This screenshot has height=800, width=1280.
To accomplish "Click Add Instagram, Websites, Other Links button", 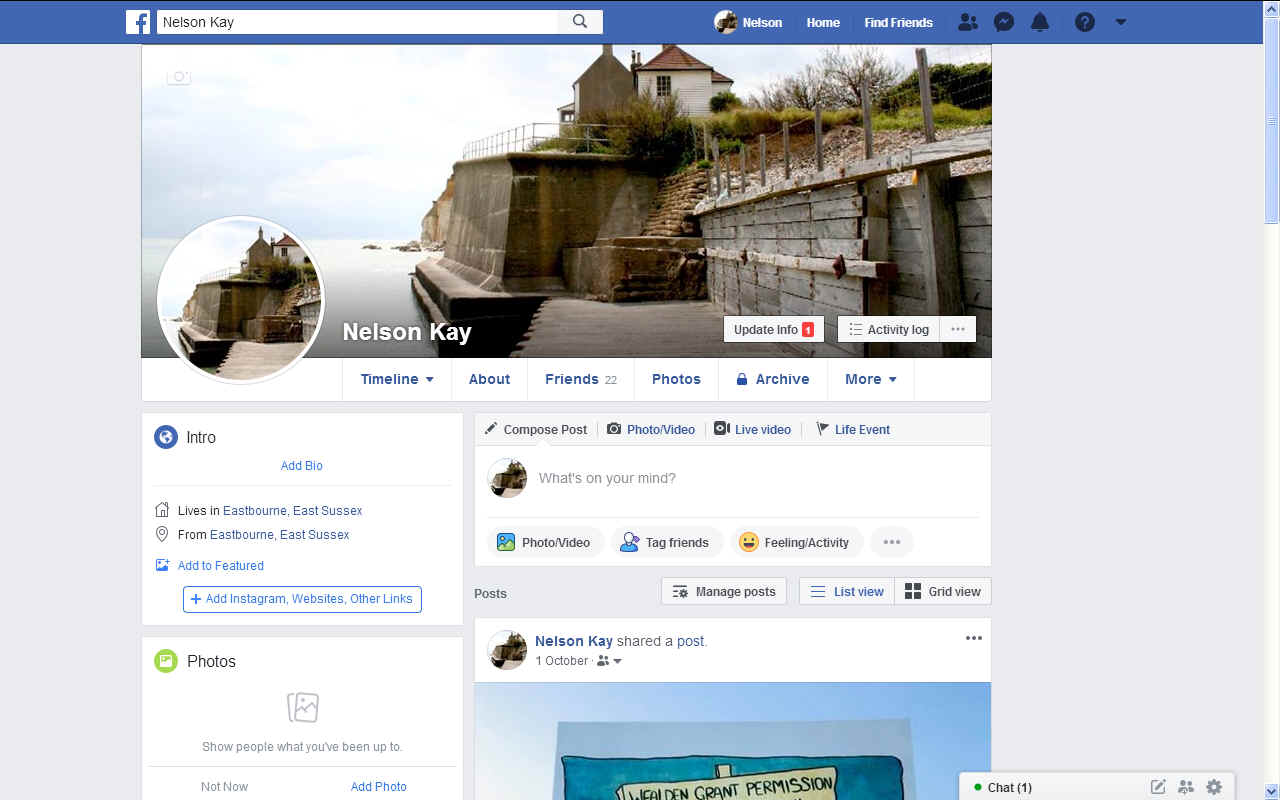I will coord(302,599).
